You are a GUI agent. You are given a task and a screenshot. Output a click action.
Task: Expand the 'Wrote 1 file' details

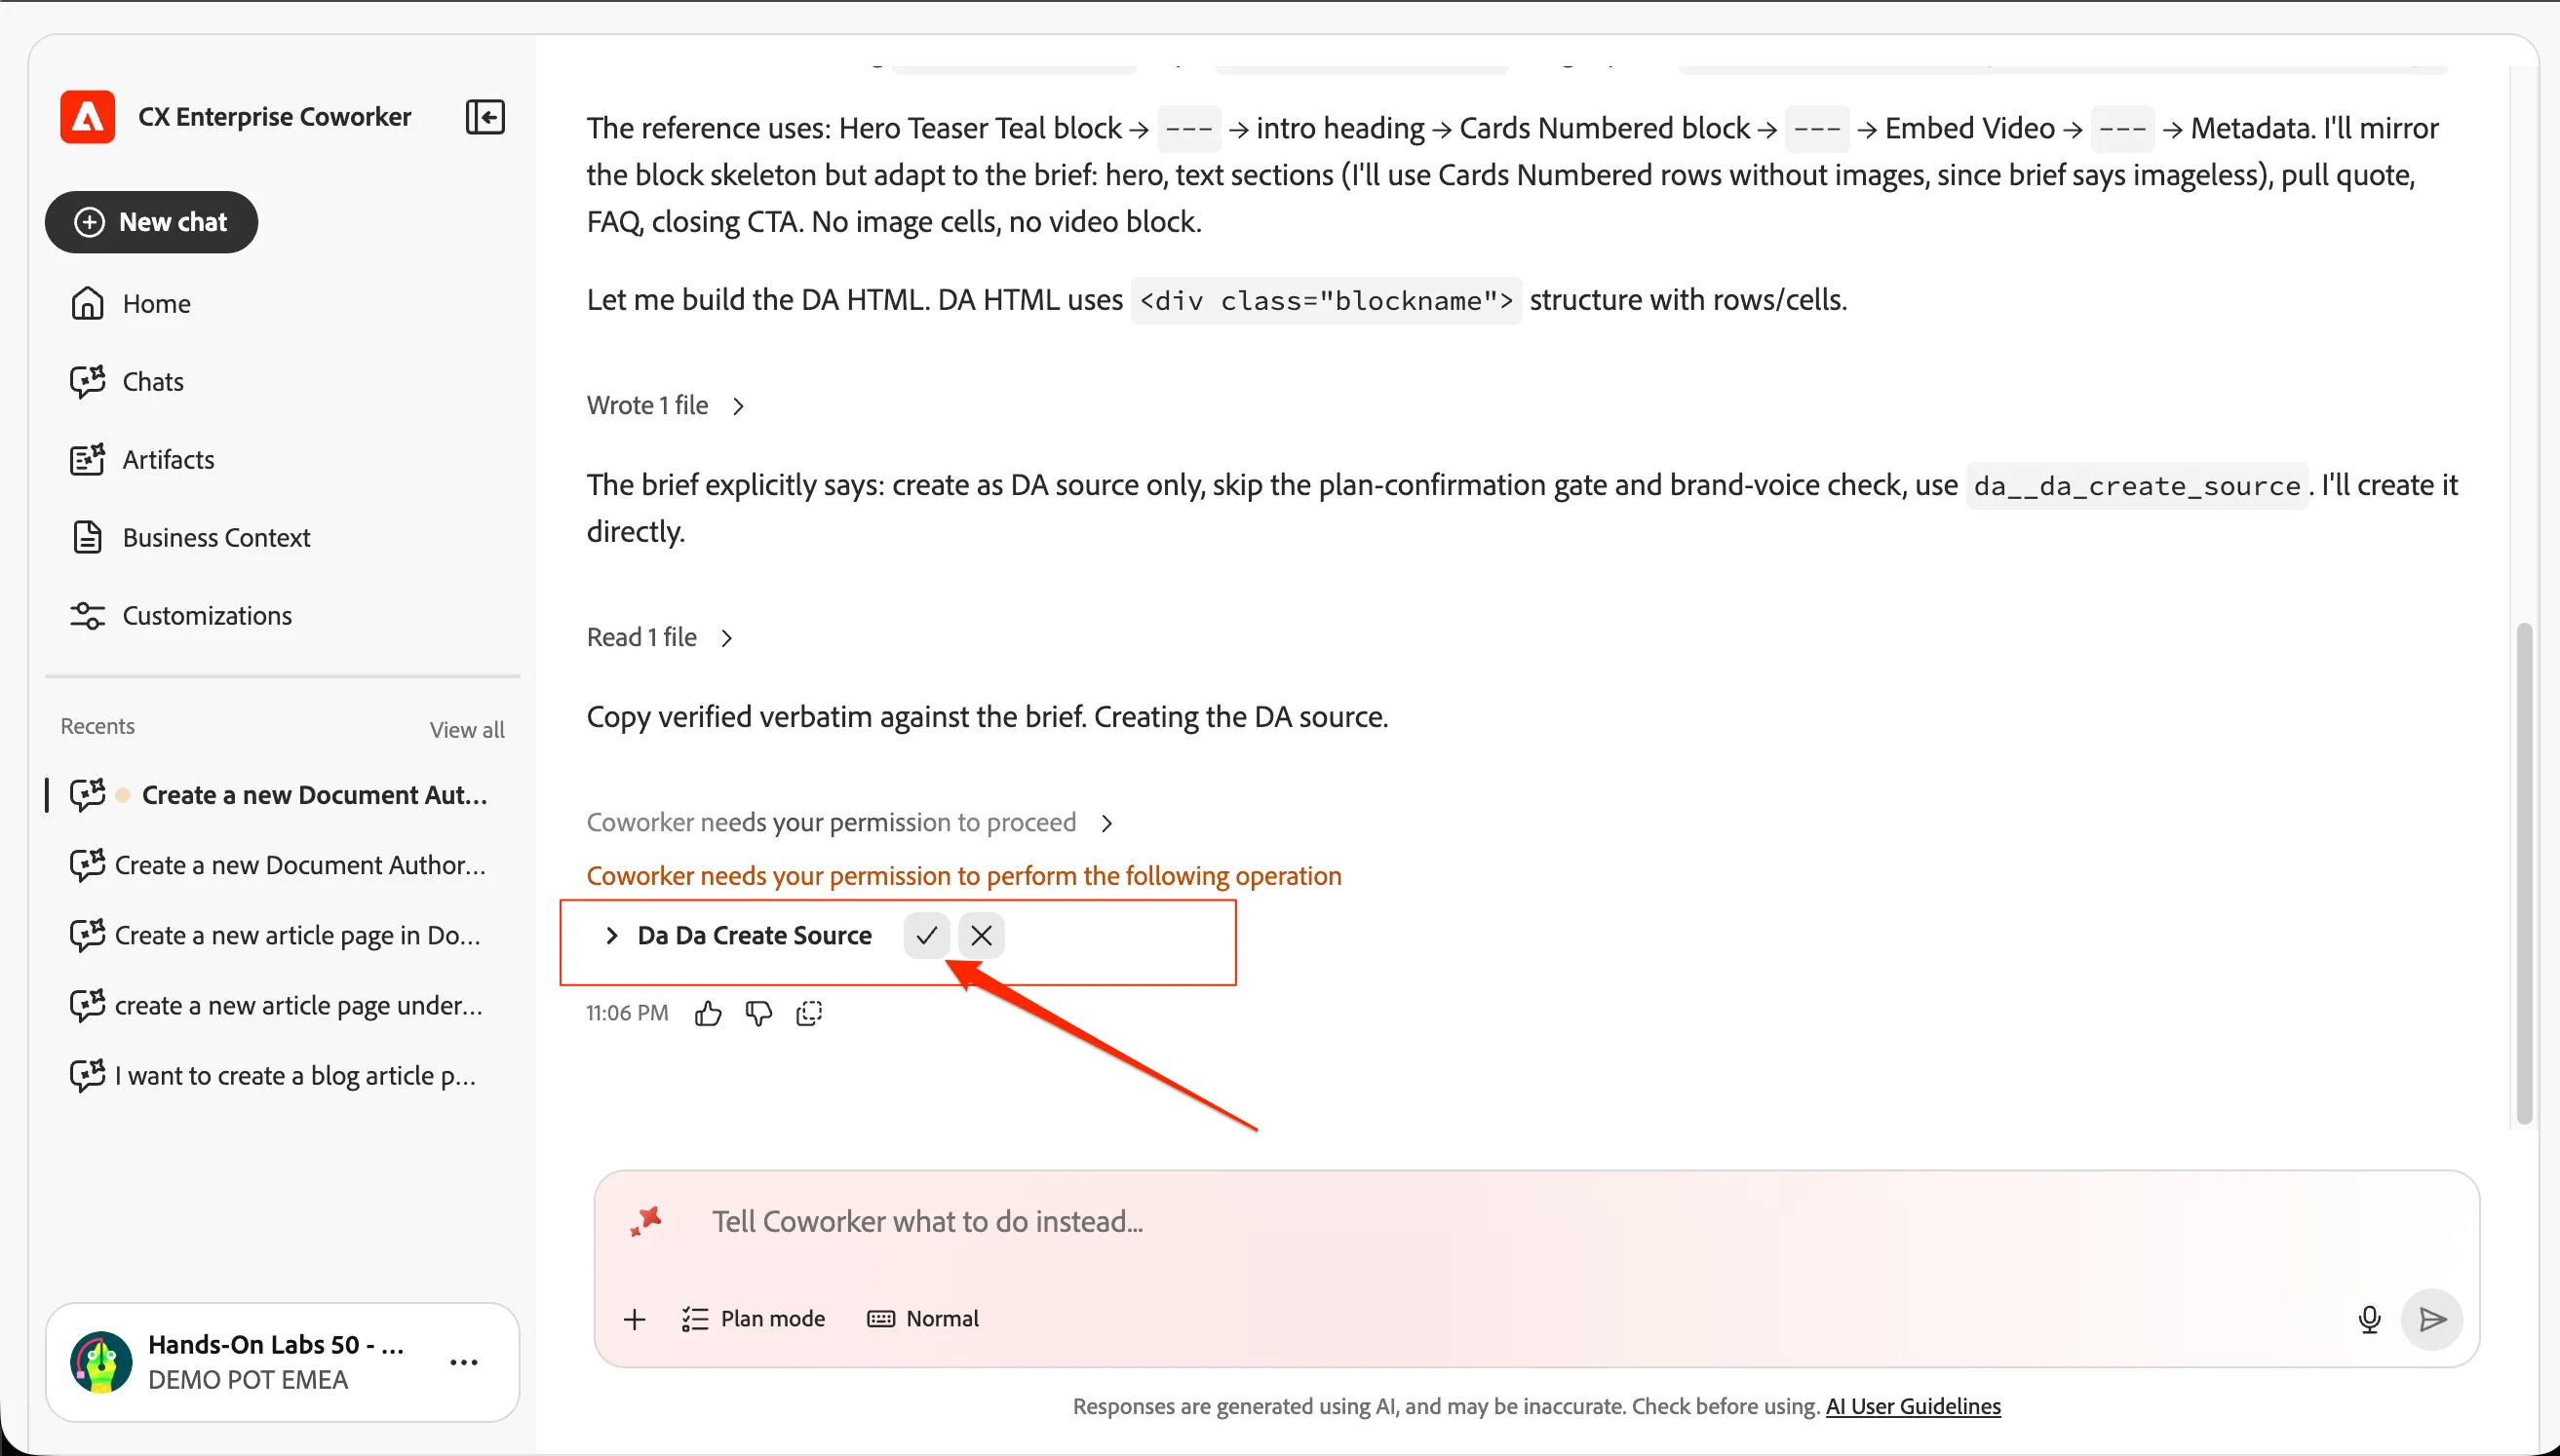(x=666, y=405)
